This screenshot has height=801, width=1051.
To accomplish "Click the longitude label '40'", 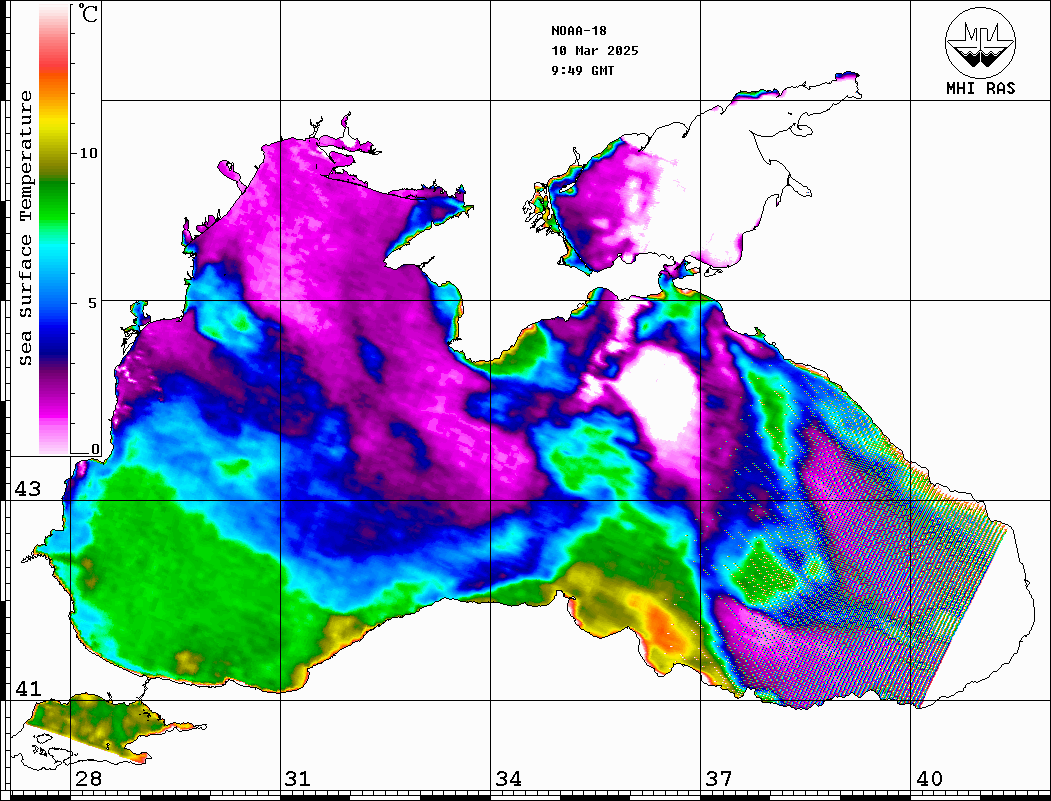I will [x=929, y=779].
